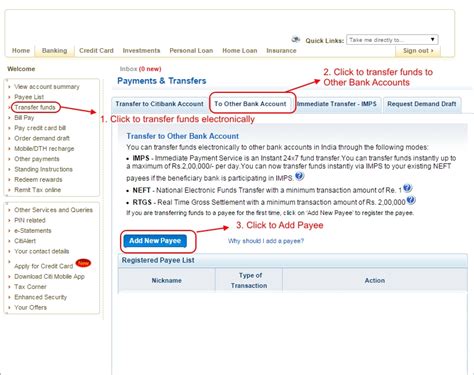Image resolution: width=474 pixels, height=375 pixels.
Task: Open Your Offers link
Action: pyautogui.click(x=30, y=308)
